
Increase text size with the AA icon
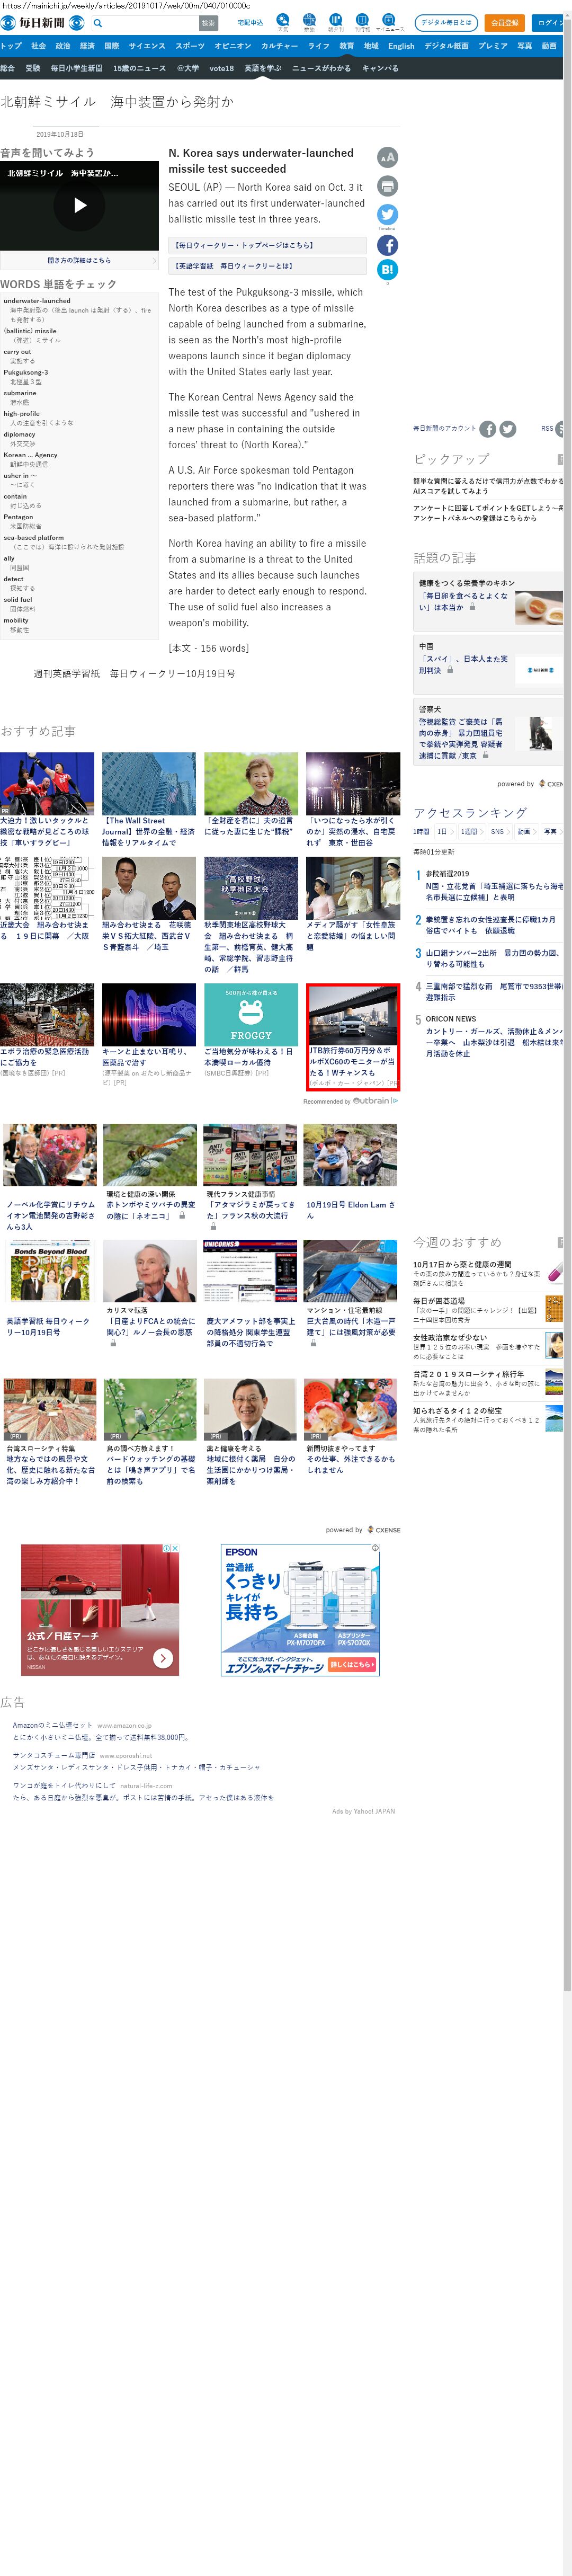pos(387,157)
